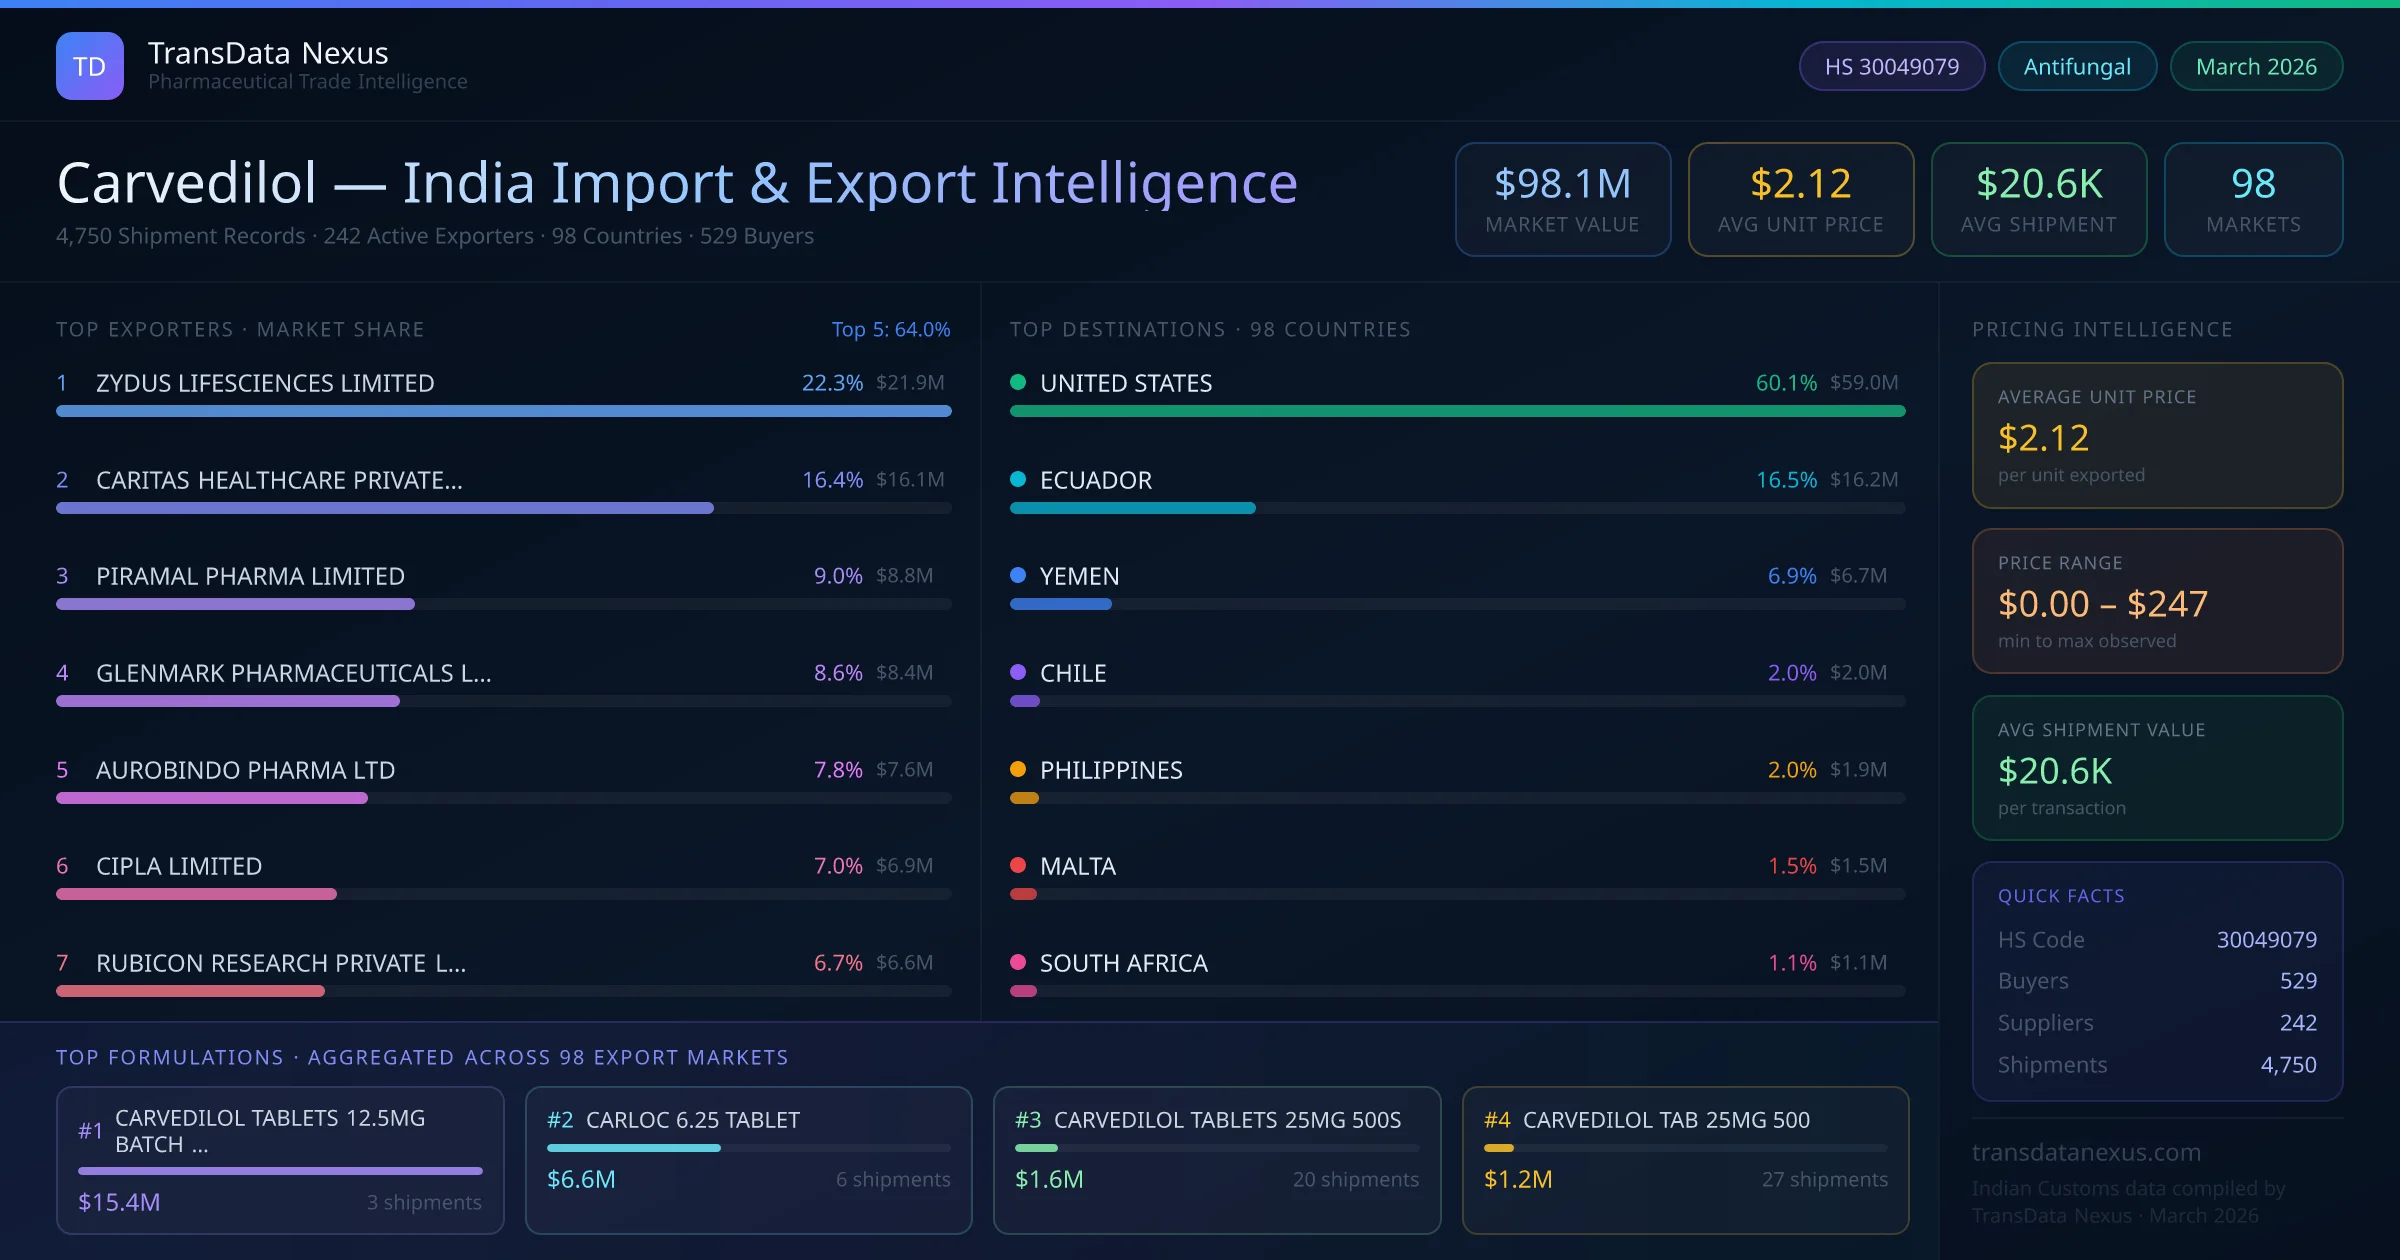Click the red dot beside Malta

pyautogui.click(x=1018, y=865)
